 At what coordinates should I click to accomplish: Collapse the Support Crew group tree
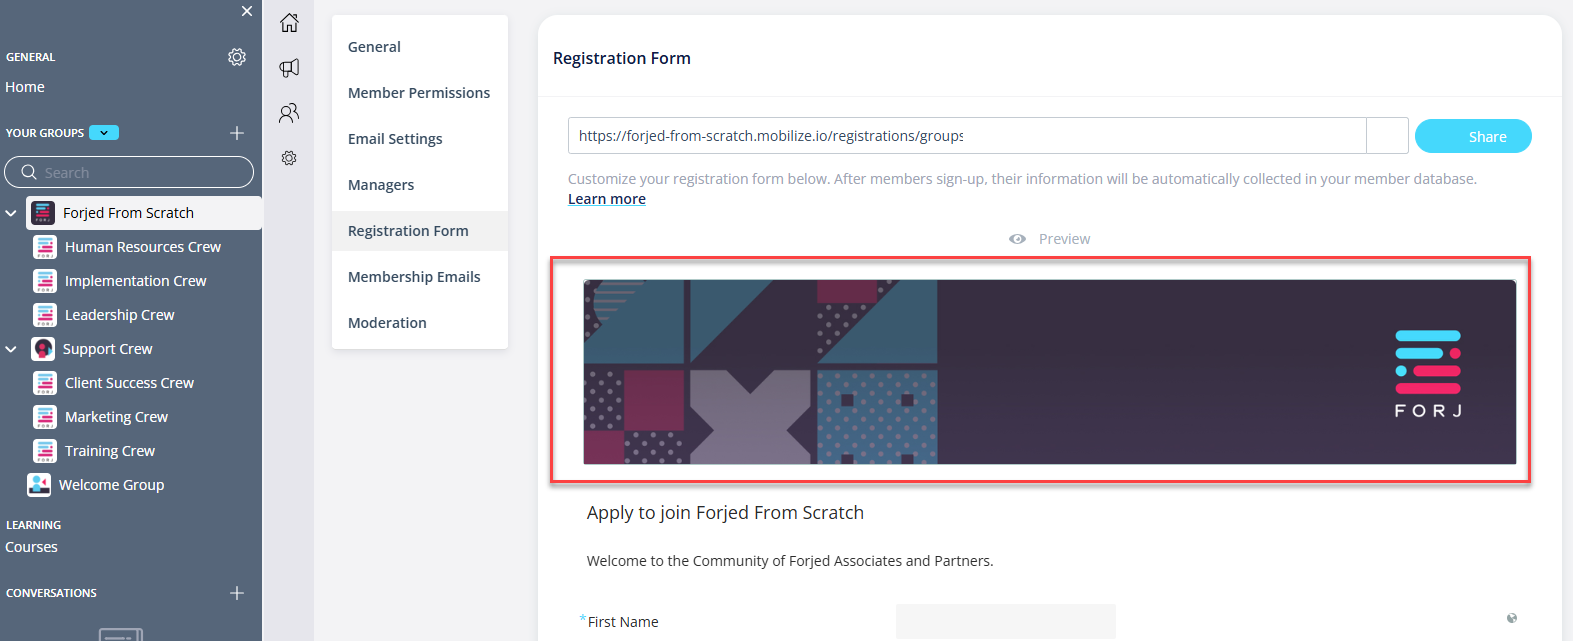tap(11, 349)
